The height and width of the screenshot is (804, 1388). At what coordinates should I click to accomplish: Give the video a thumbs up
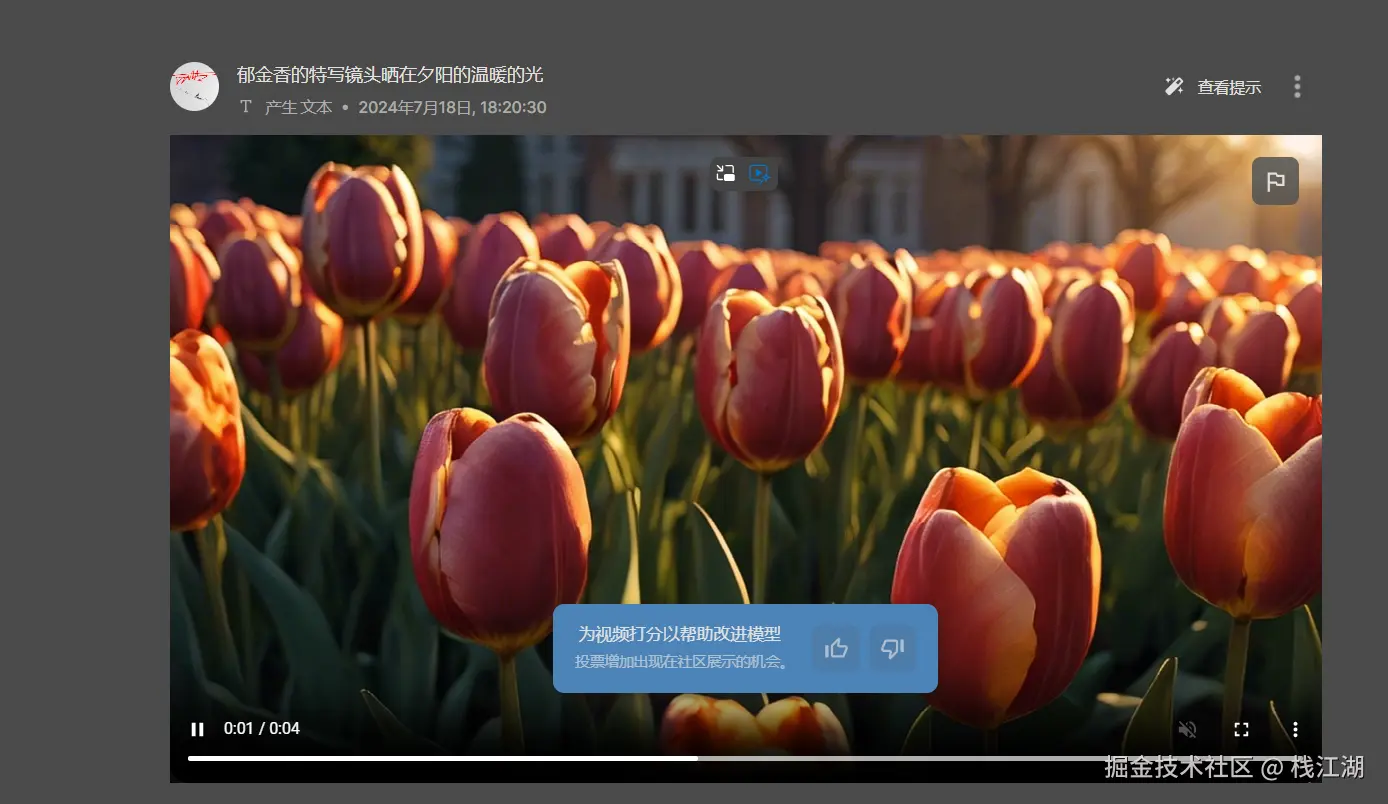coord(836,649)
